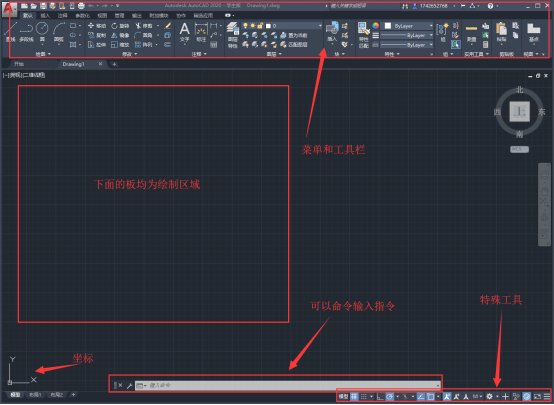Toggle 2D object snap square icon
The width and height of the screenshot is (554, 405).
pyautogui.click(x=430, y=397)
